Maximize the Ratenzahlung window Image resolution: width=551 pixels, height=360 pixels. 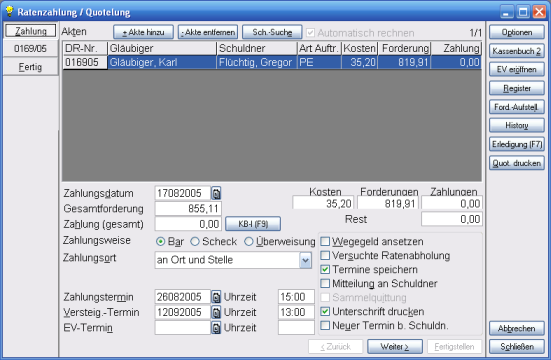tap(523, 12)
